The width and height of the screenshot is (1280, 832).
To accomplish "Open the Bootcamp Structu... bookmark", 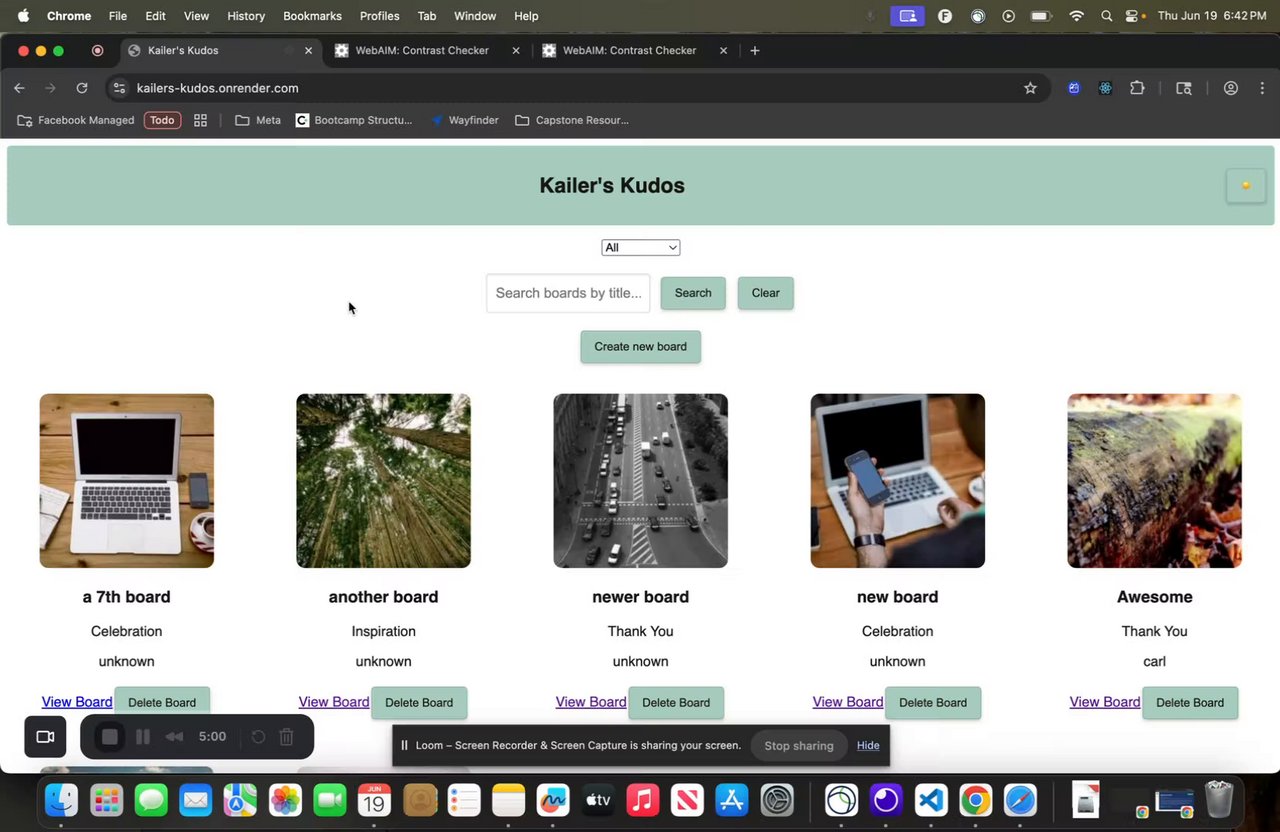I will [x=354, y=120].
